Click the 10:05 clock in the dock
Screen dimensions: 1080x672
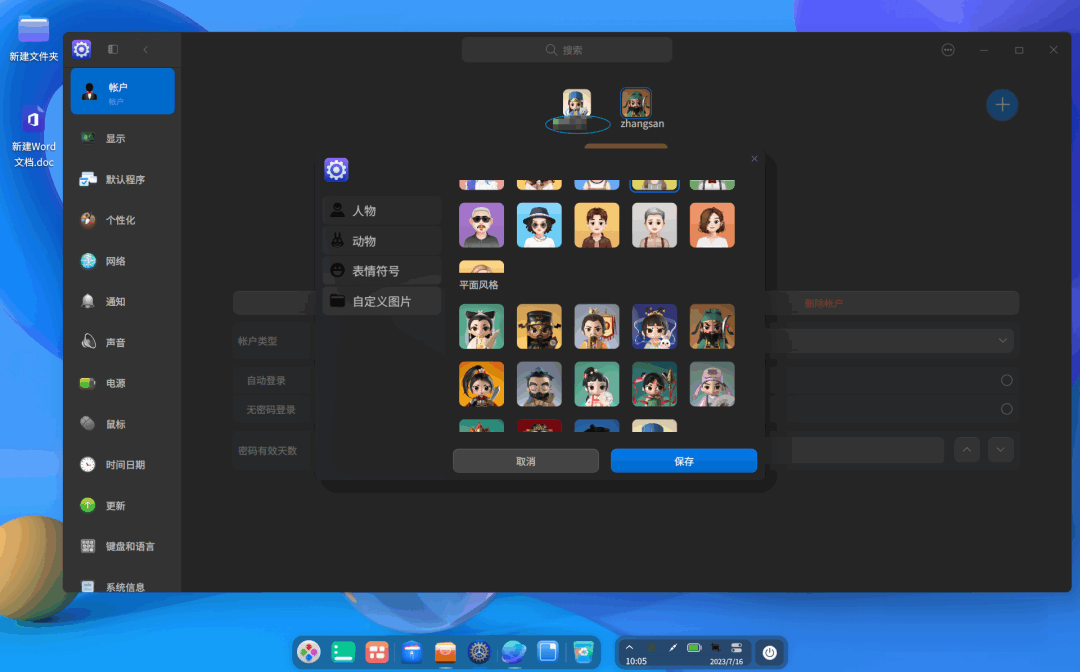636,661
